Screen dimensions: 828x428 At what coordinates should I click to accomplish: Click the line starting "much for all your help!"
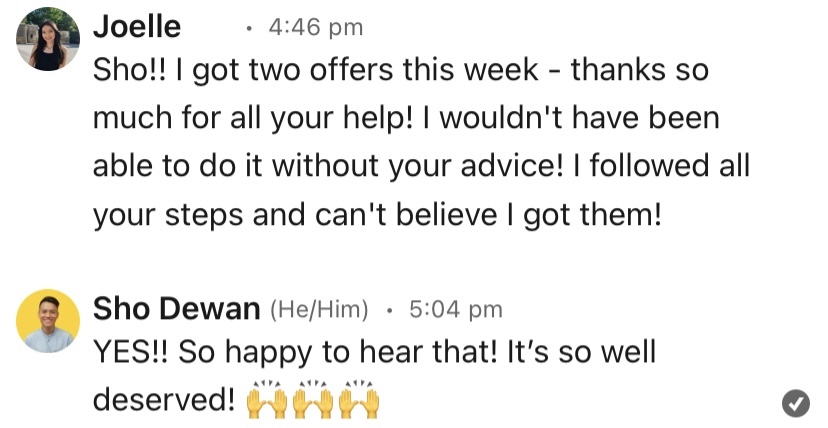(405, 119)
